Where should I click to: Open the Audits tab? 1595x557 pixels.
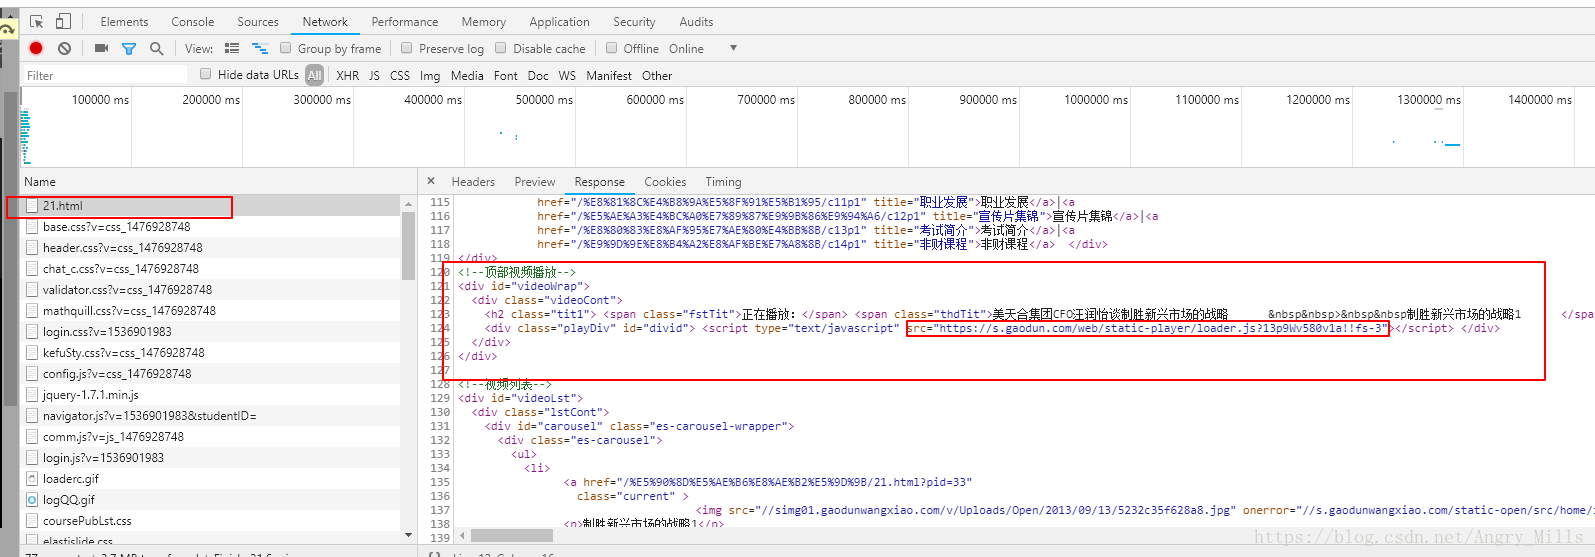click(697, 21)
